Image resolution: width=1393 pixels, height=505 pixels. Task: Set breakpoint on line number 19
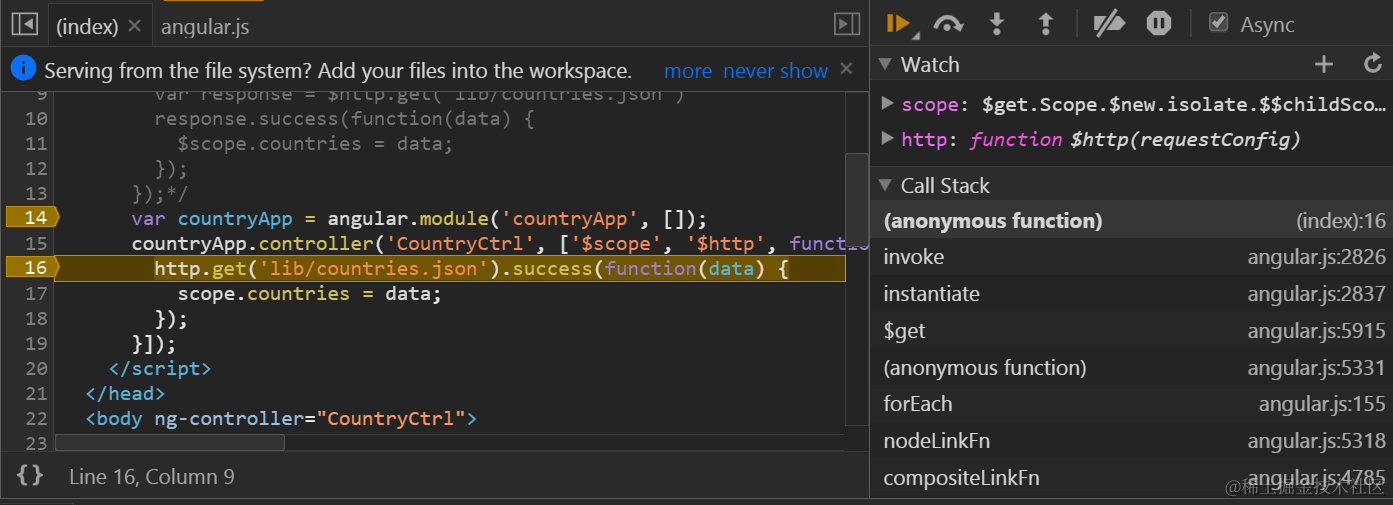coord(36,344)
